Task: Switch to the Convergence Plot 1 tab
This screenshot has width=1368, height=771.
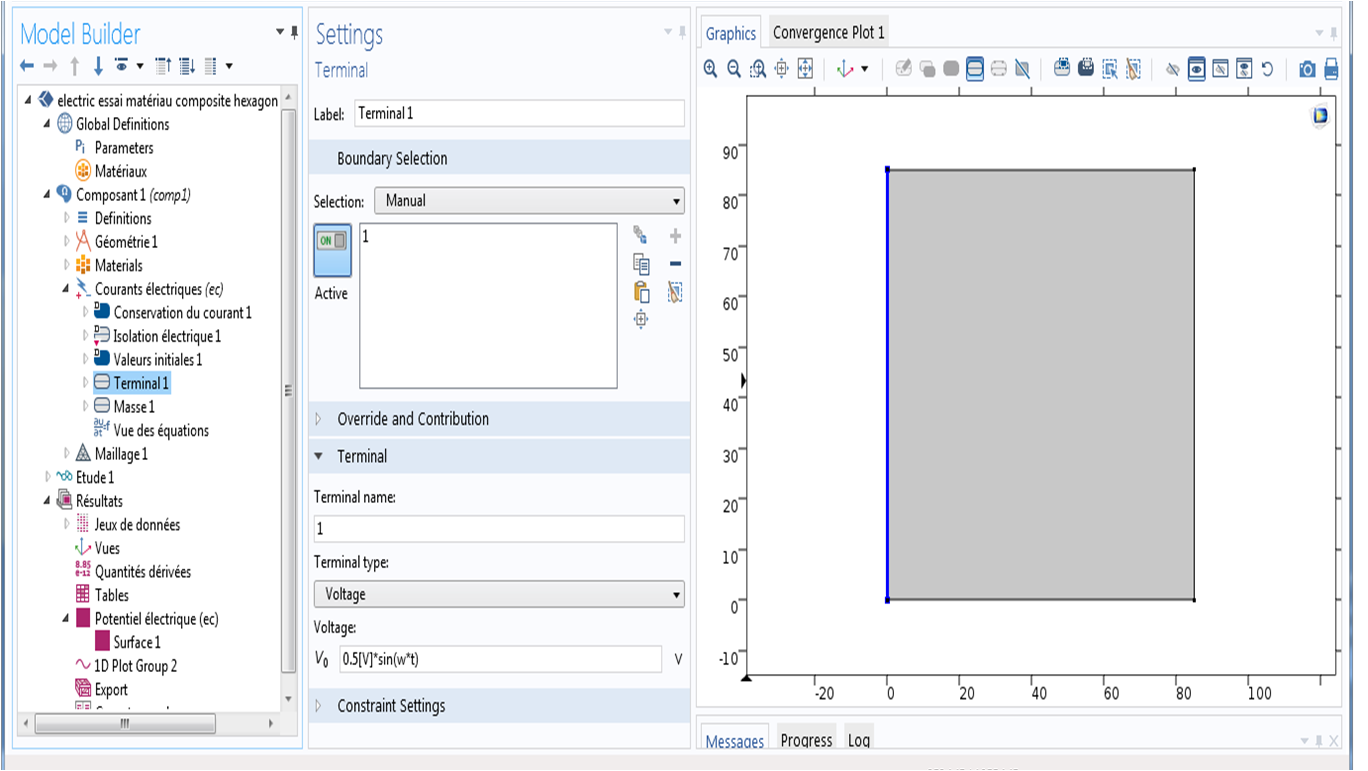Action: [x=828, y=33]
